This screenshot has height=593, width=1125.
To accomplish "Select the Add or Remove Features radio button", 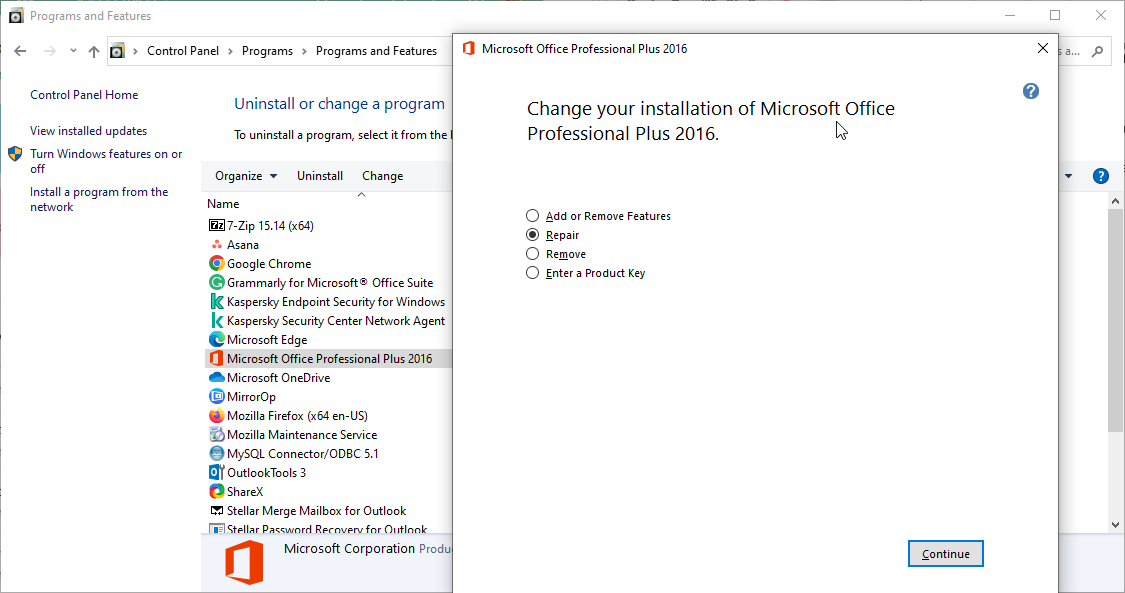I will click(x=532, y=216).
